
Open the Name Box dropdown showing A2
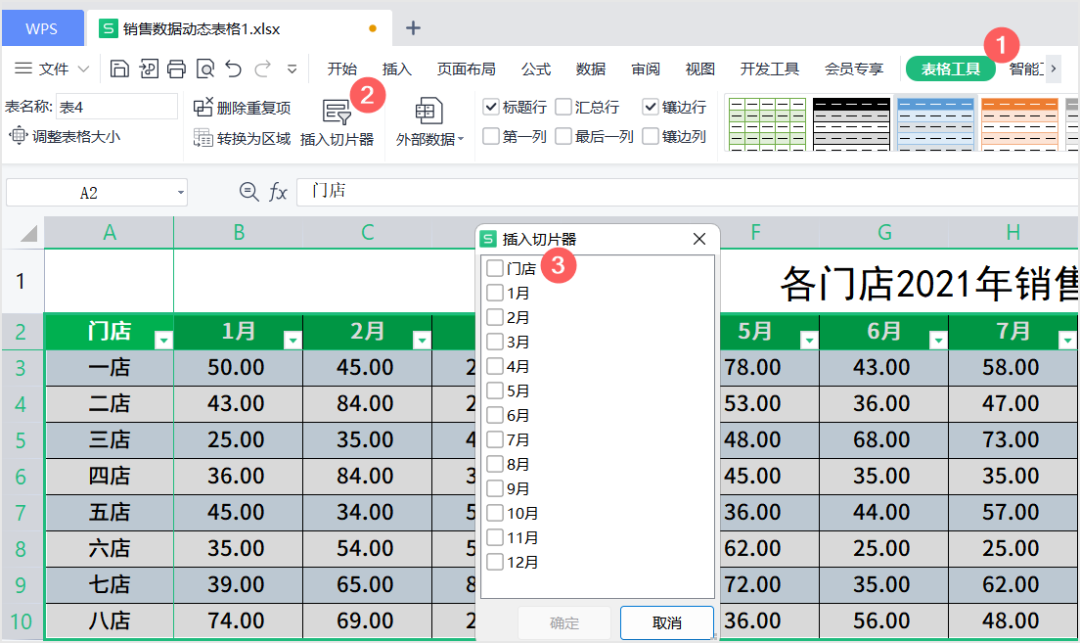pos(179,191)
